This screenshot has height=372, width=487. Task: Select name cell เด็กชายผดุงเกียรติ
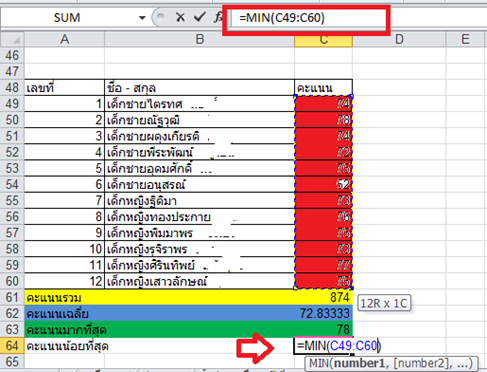point(200,136)
